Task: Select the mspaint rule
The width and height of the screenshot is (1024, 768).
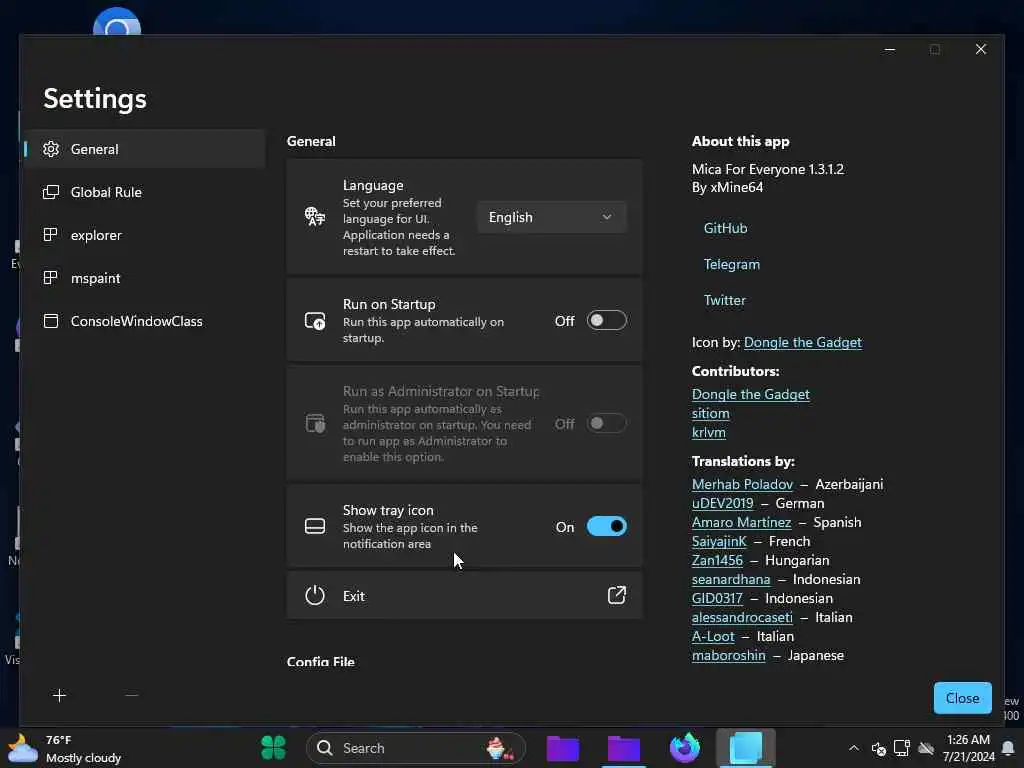Action: tap(144, 278)
